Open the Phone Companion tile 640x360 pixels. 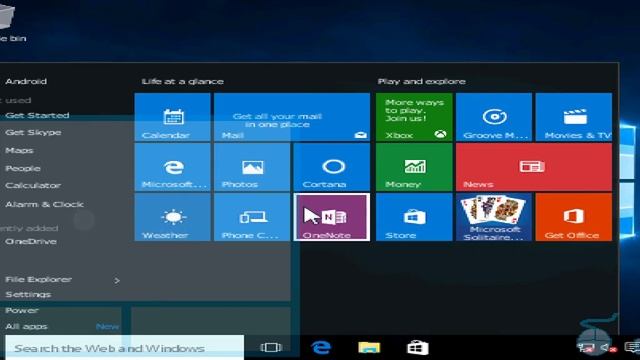click(x=252, y=217)
